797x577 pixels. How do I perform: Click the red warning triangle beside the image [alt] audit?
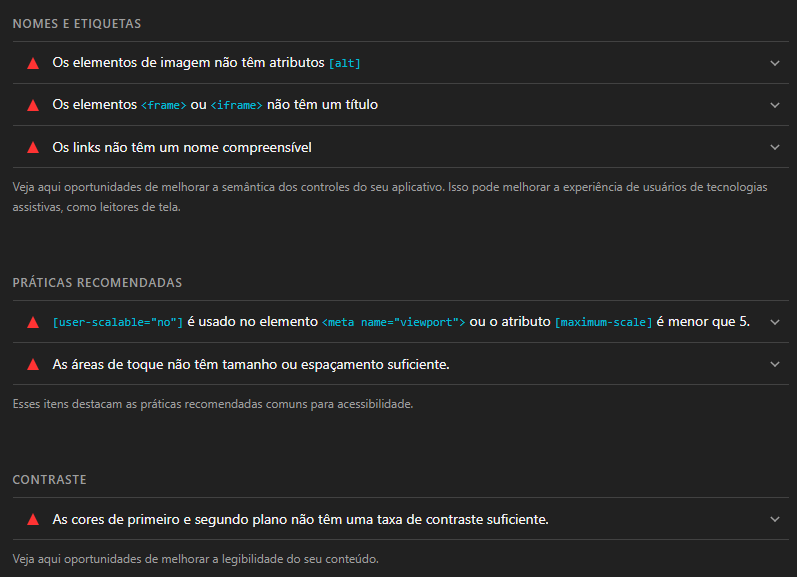tap(33, 63)
